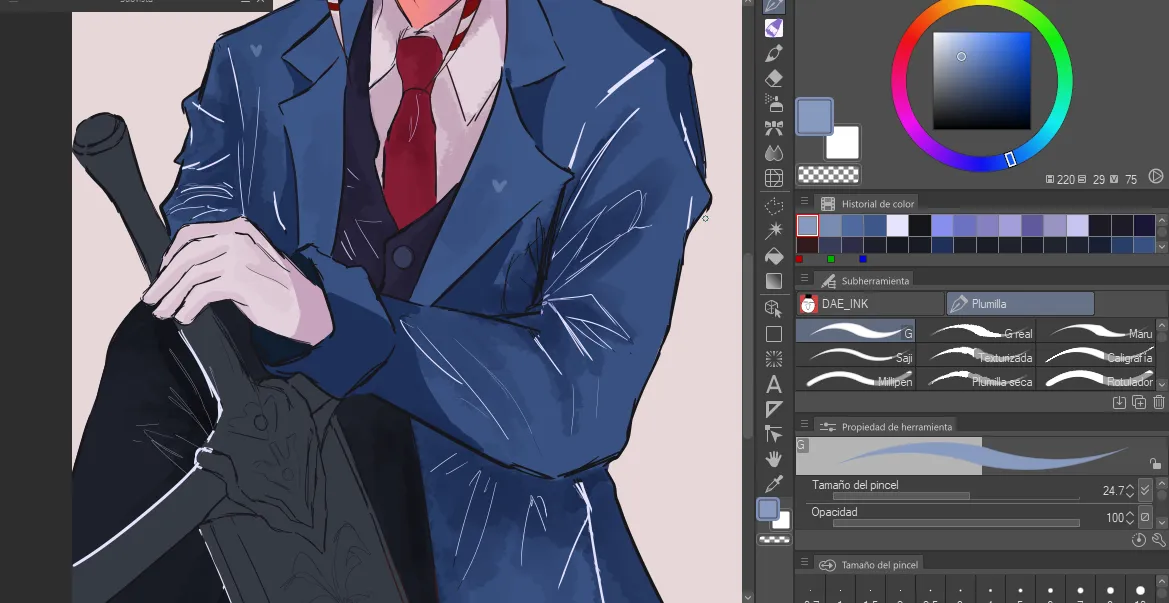Select the Decoration bow tool
The image size is (1169, 603).
774,128
